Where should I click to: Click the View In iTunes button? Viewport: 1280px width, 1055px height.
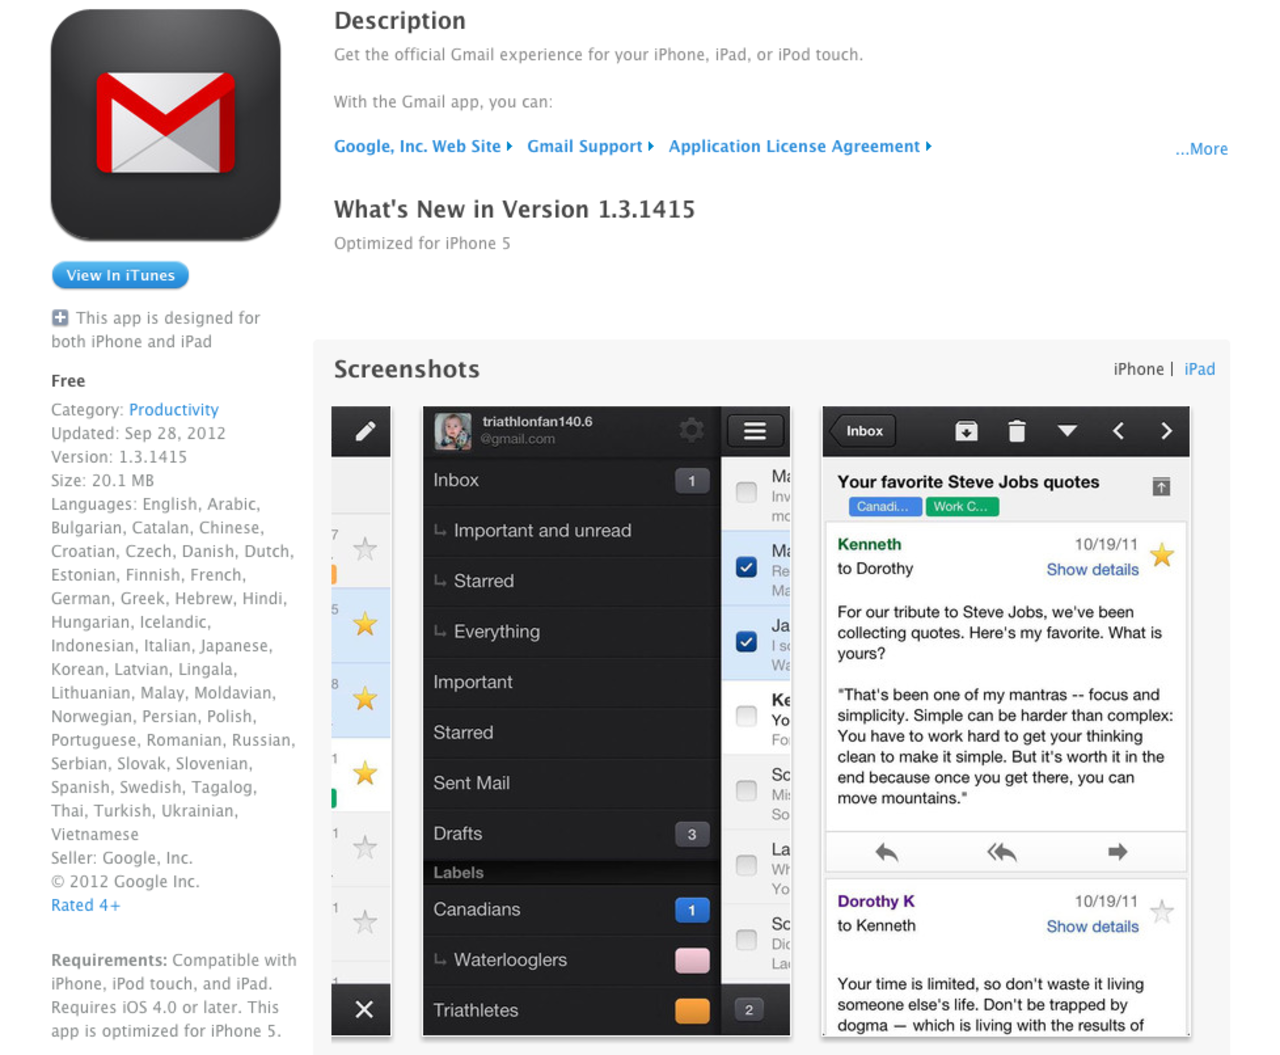point(120,275)
